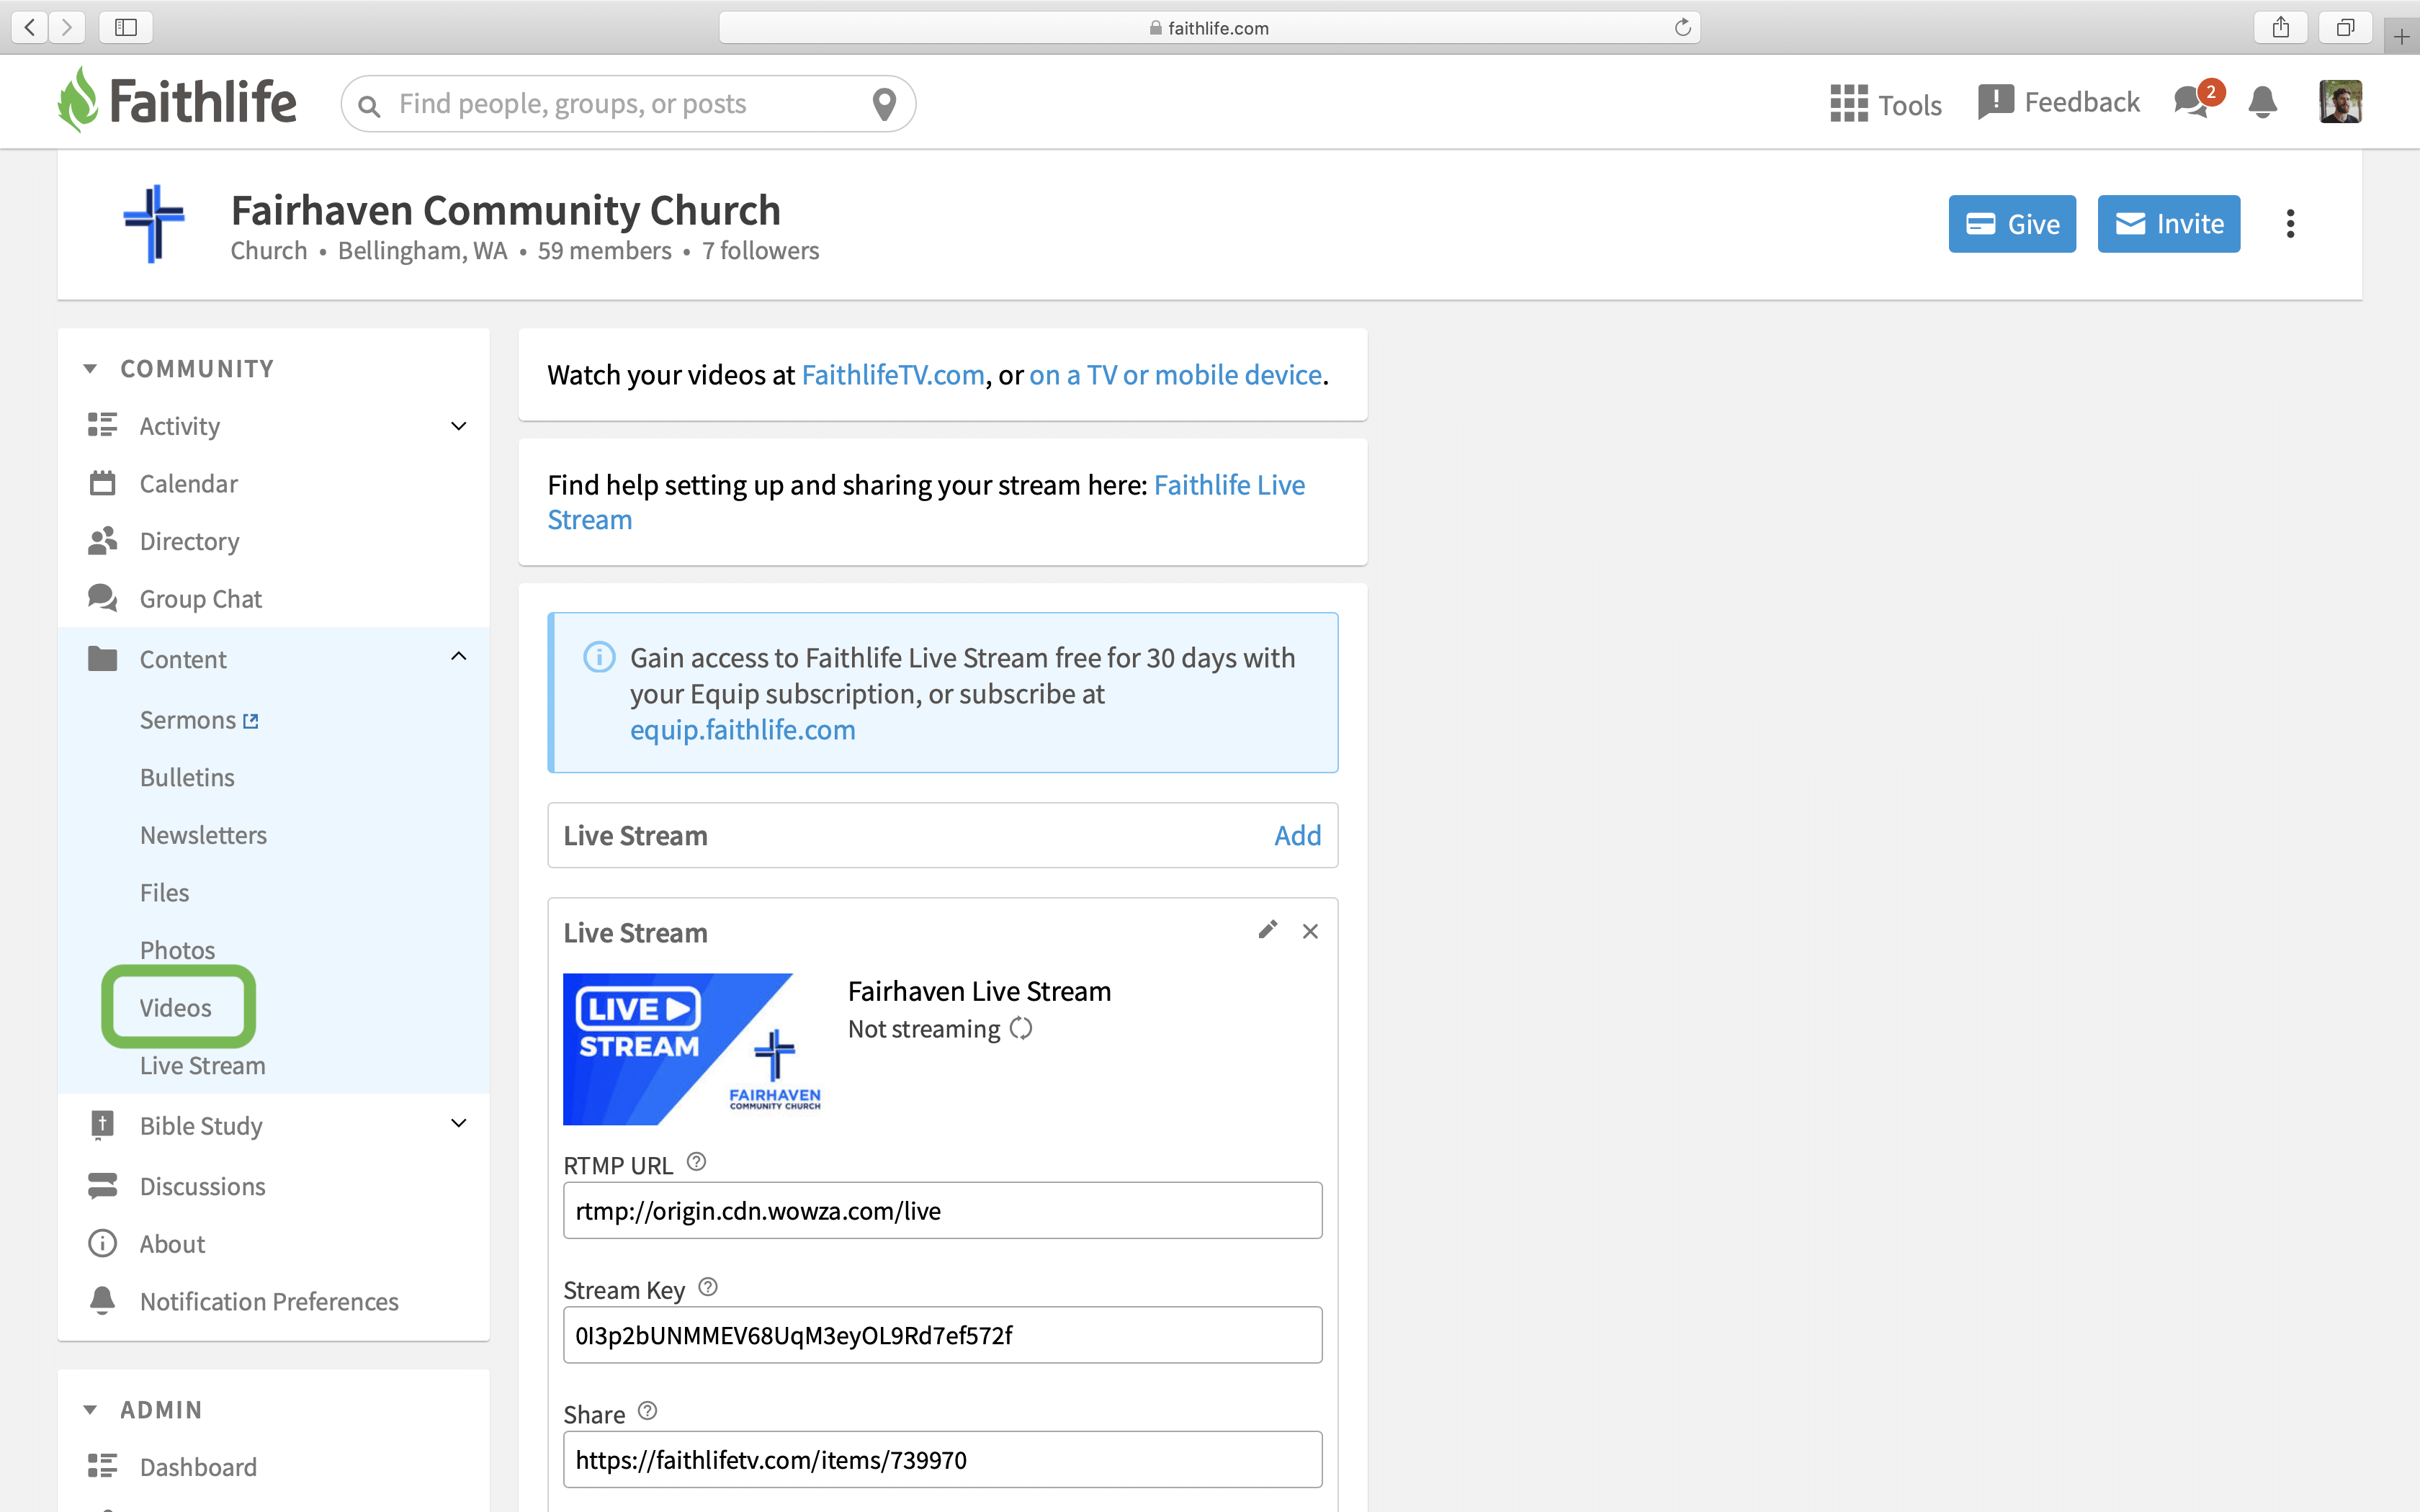Open Directory in the sidebar

click(189, 541)
